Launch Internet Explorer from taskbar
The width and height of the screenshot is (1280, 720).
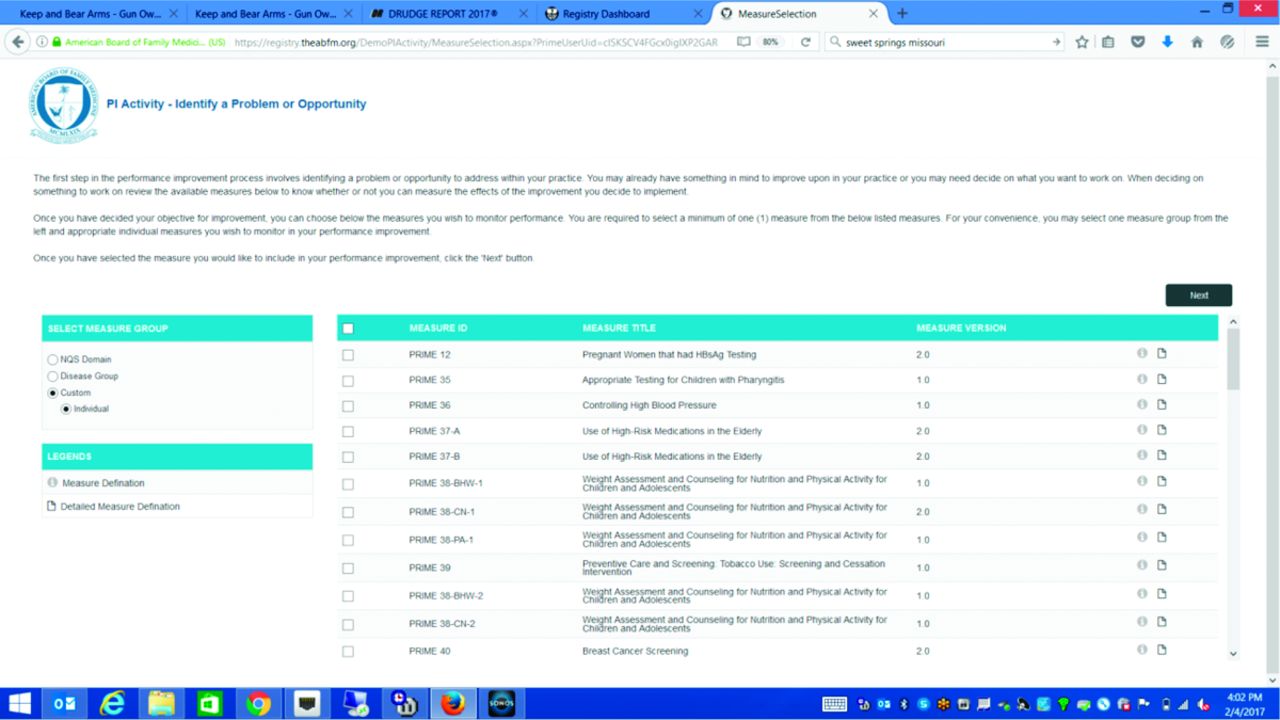[113, 704]
